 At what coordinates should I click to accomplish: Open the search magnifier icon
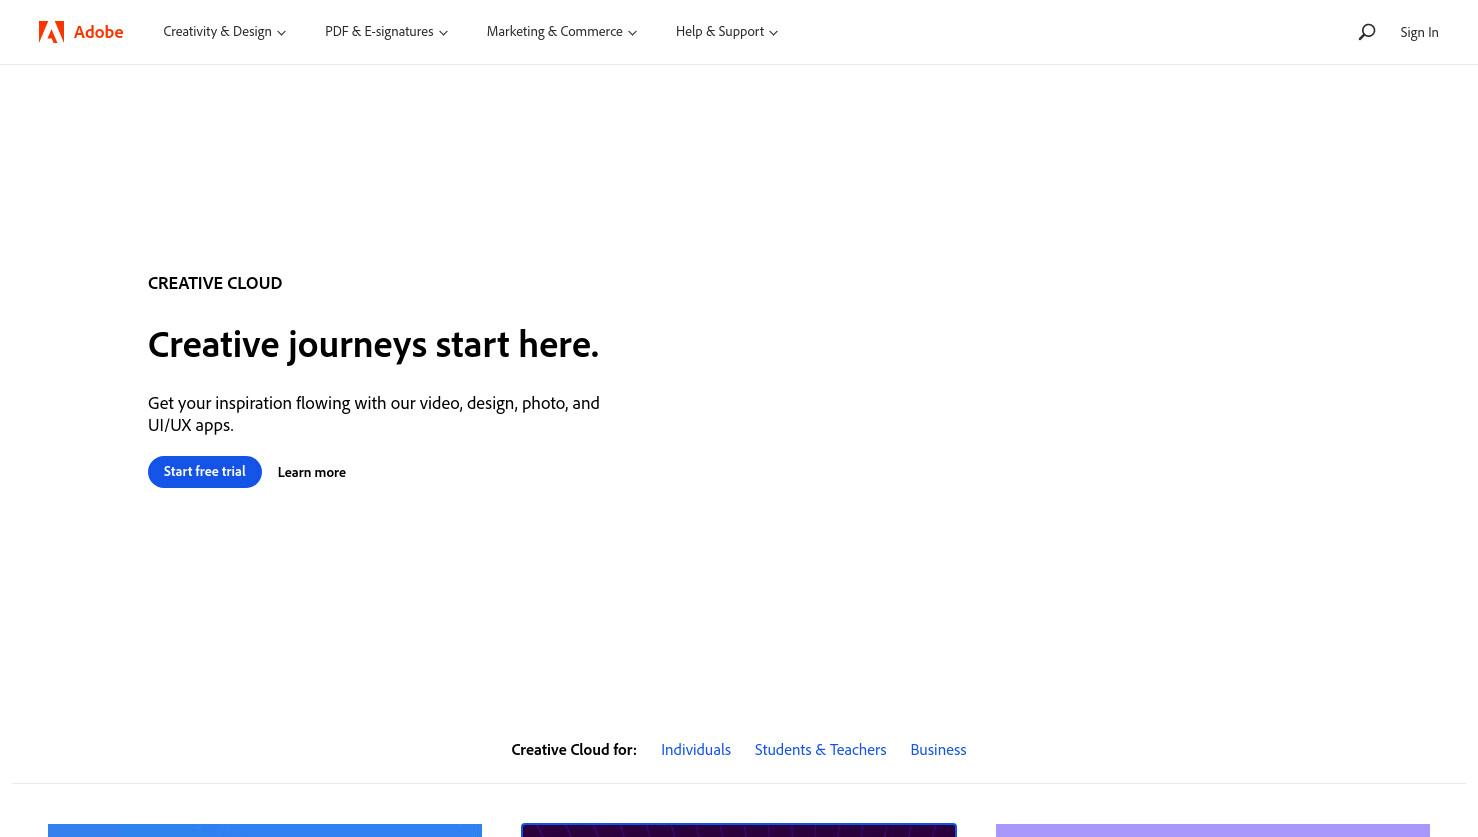[x=1367, y=32]
